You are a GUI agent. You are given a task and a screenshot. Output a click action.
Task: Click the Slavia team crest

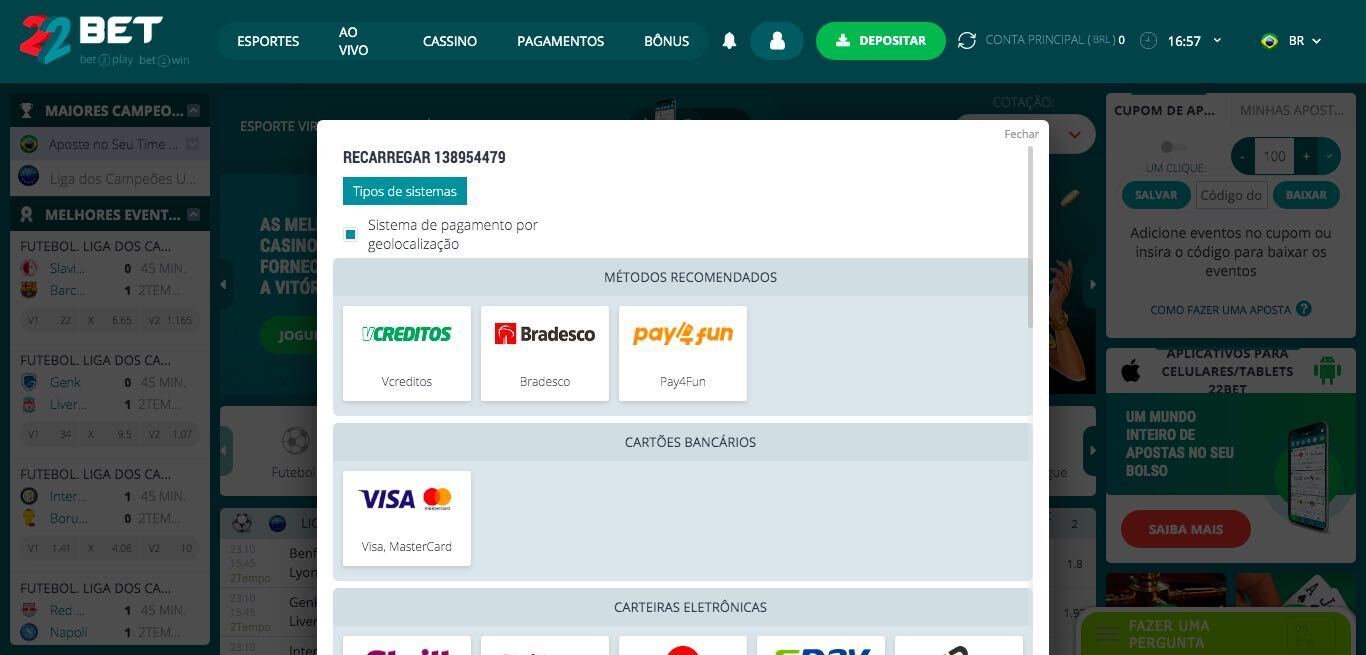point(29,268)
